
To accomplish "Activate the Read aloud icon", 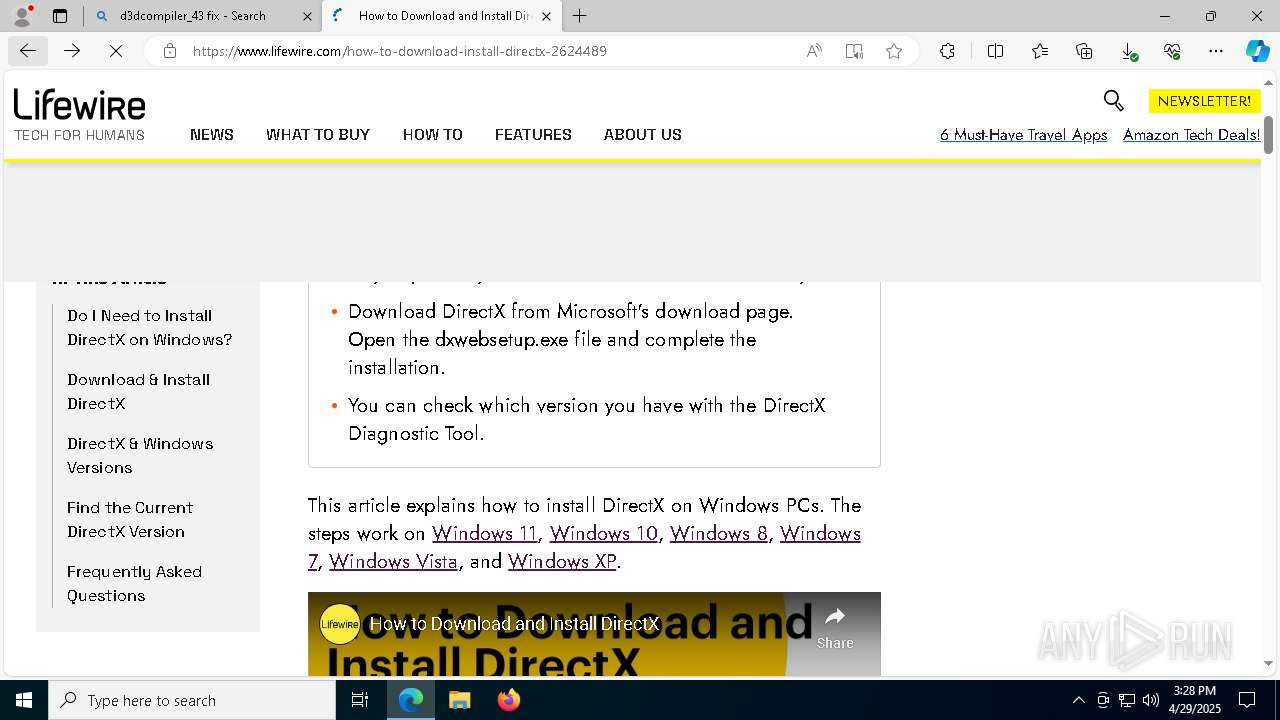I will click(814, 51).
